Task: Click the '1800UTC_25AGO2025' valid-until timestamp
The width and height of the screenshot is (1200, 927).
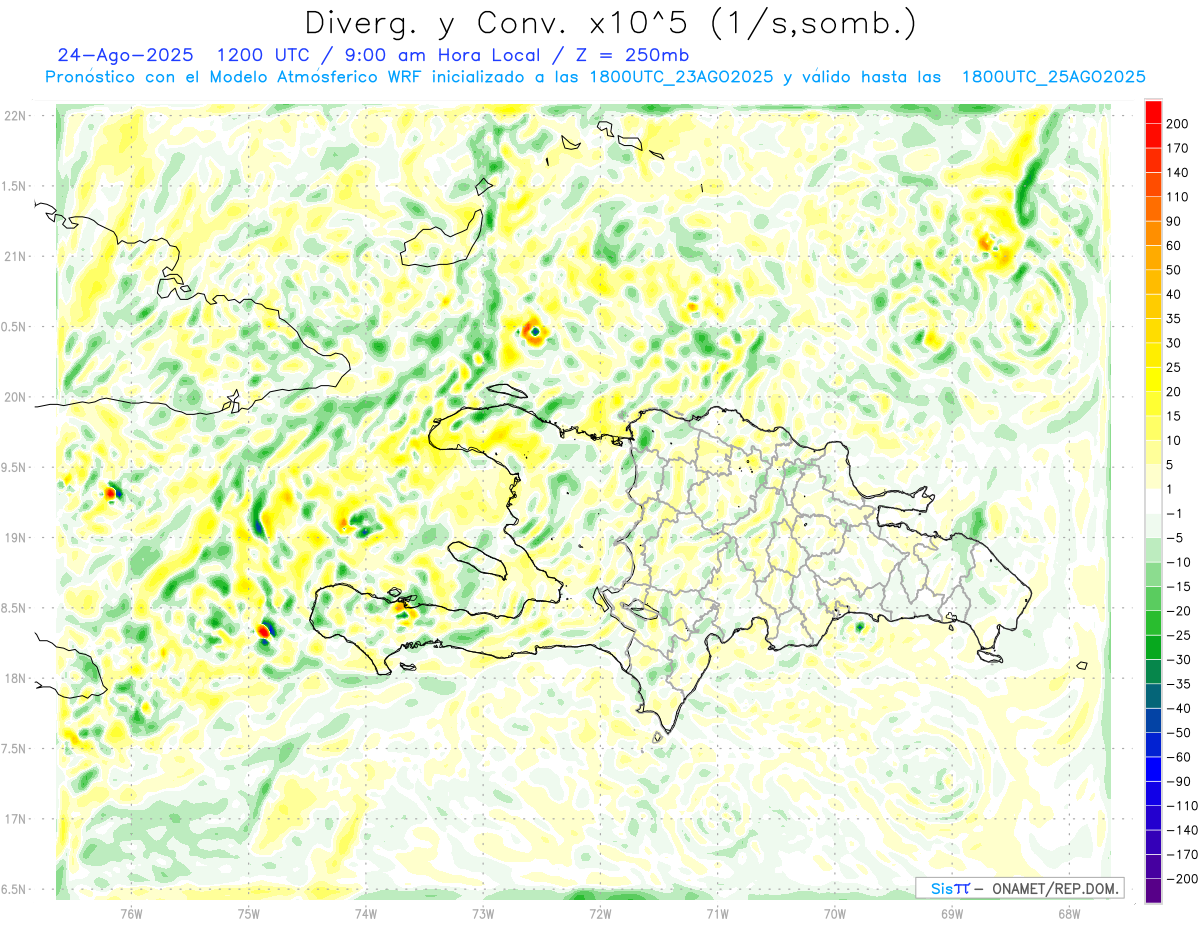Action: [x=1053, y=77]
